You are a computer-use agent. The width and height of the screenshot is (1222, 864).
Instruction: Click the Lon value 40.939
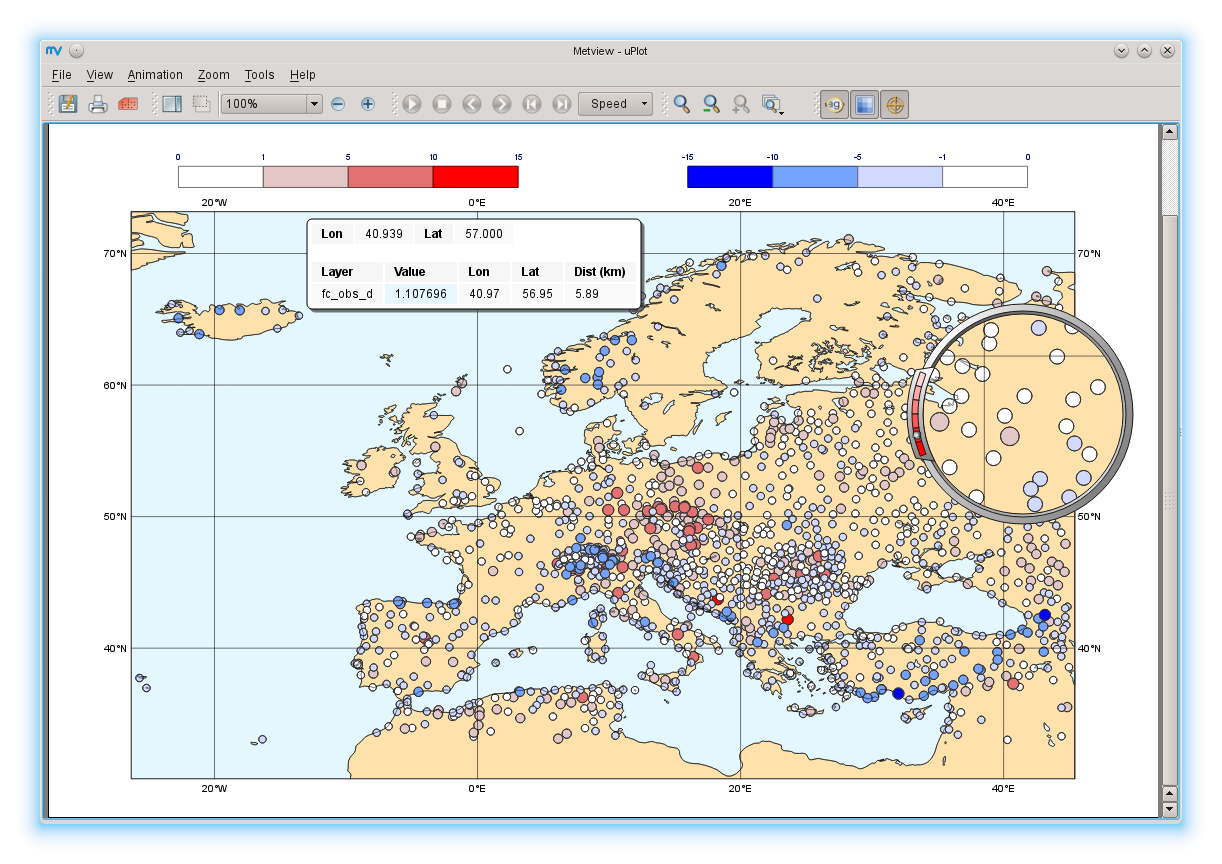(384, 234)
